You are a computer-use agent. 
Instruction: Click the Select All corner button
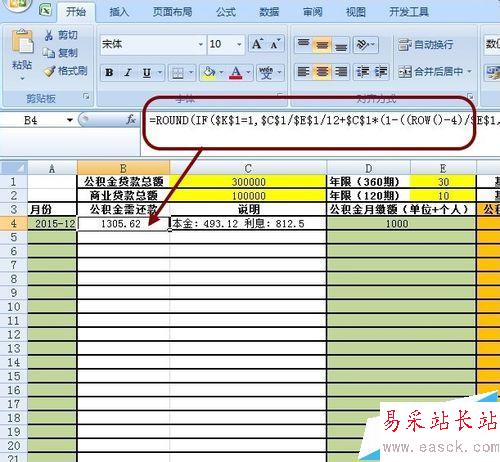[x=14, y=168]
